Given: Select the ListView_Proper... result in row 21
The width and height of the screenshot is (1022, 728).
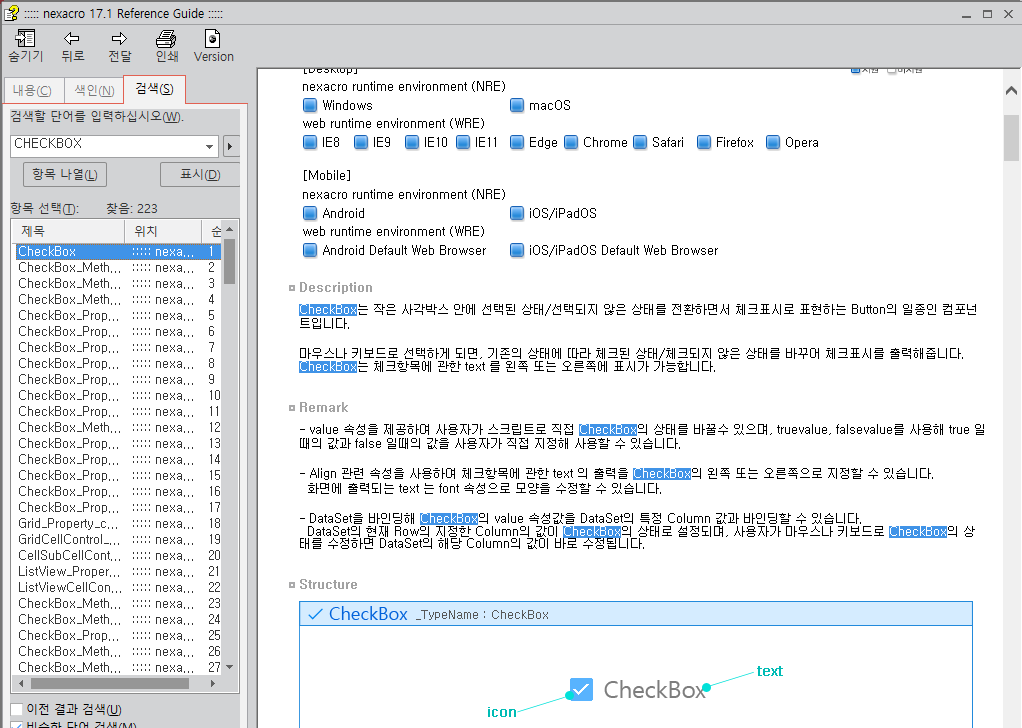Looking at the screenshot, I should pyautogui.click(x=118, y=572).
